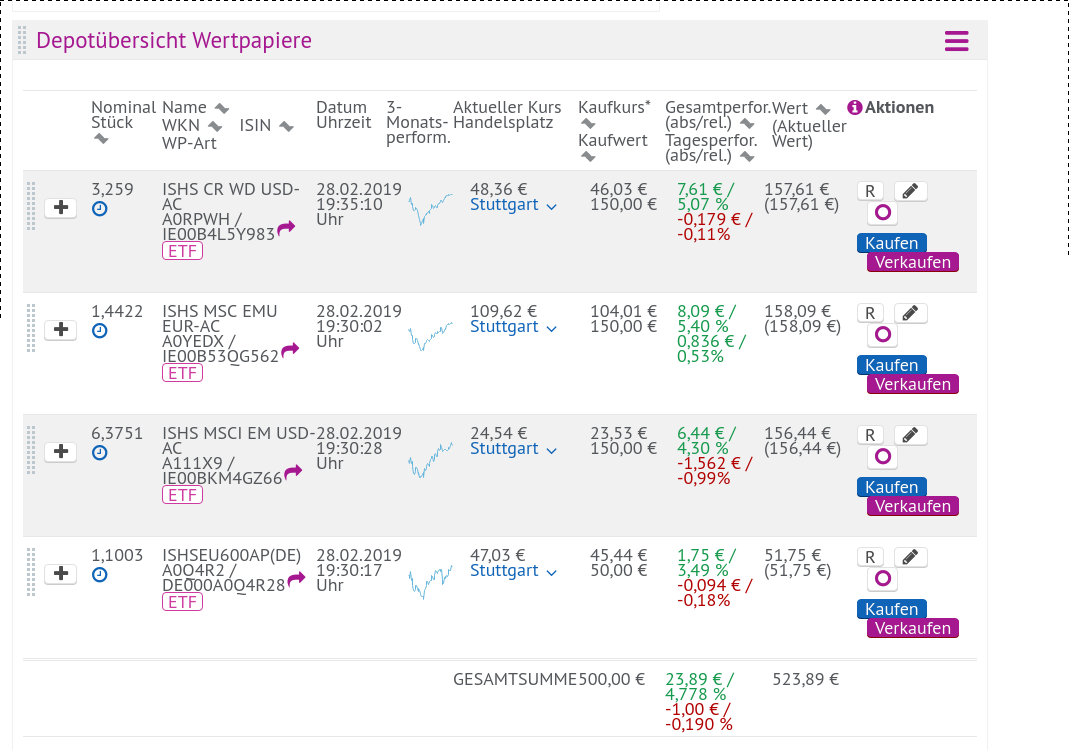Image resolution: width=1069 pixels, height=750 pixels.
Task: Click the purple circle icon in ISHS MSCI EM row
Action: (x=883, y=456)
